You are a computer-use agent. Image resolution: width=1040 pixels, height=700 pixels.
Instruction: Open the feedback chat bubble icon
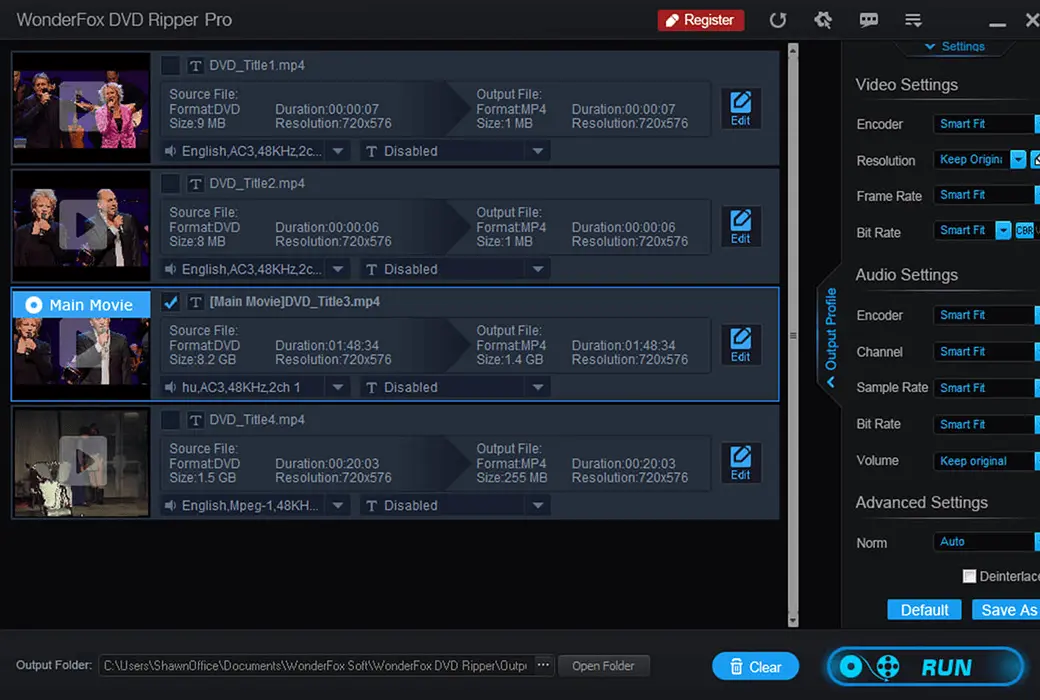[x=869, y=20]
